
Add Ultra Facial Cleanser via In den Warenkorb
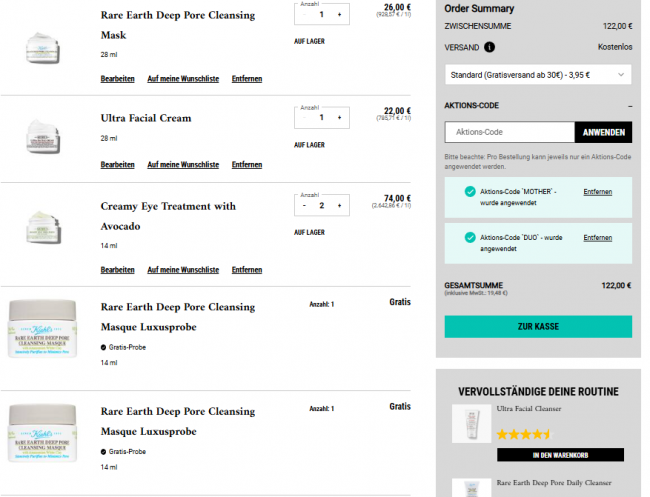[x=560, y=455]
